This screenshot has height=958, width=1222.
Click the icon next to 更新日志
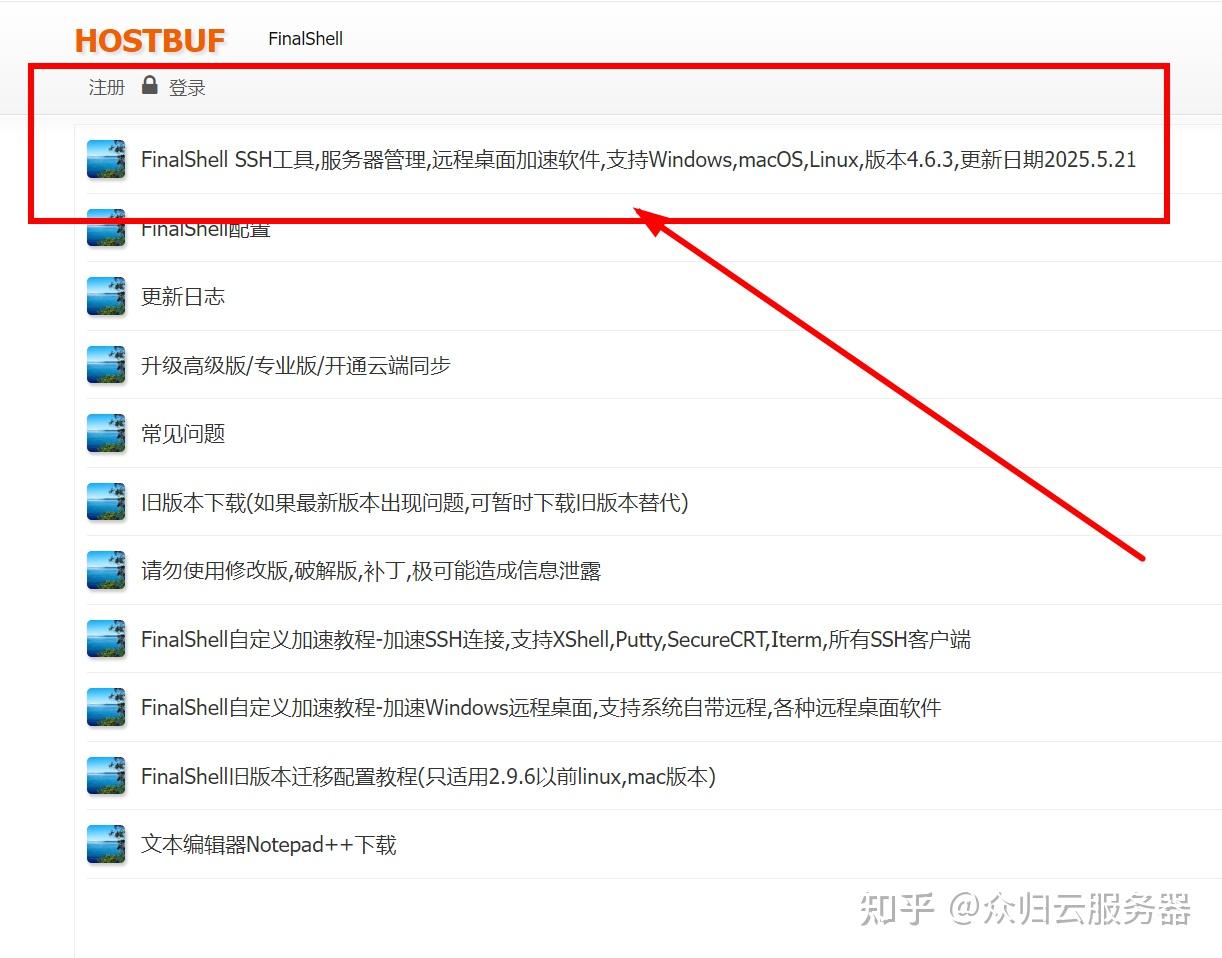coord(106,296)
